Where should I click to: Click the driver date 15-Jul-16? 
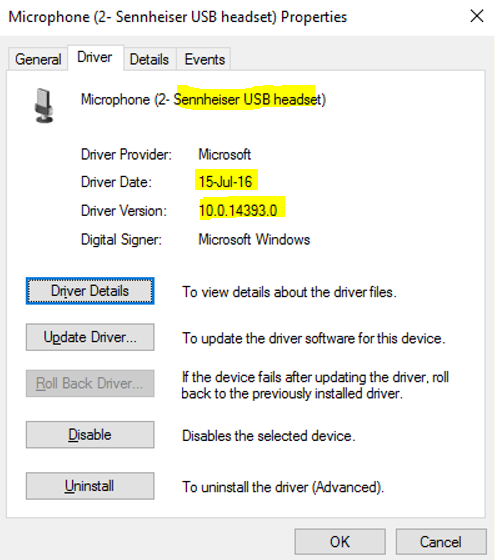(226, 182)
